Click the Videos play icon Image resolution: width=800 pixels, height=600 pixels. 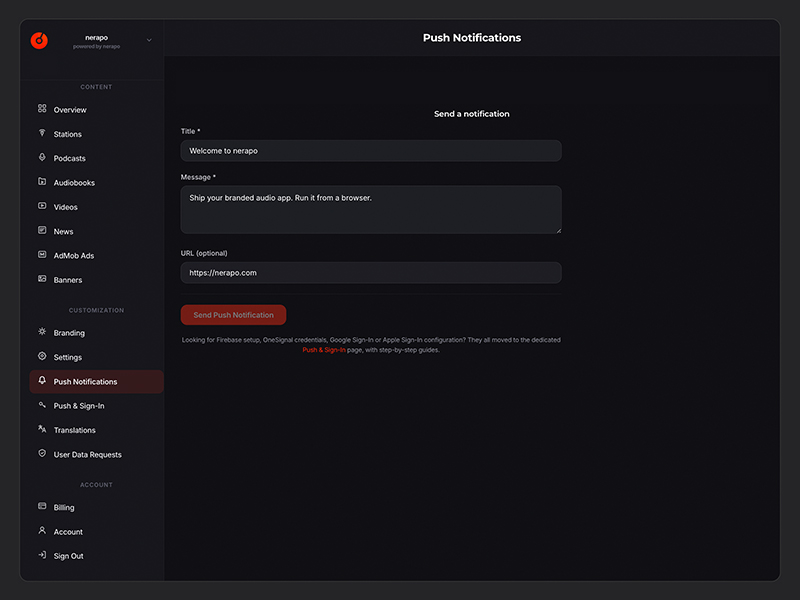pos(42,206)
